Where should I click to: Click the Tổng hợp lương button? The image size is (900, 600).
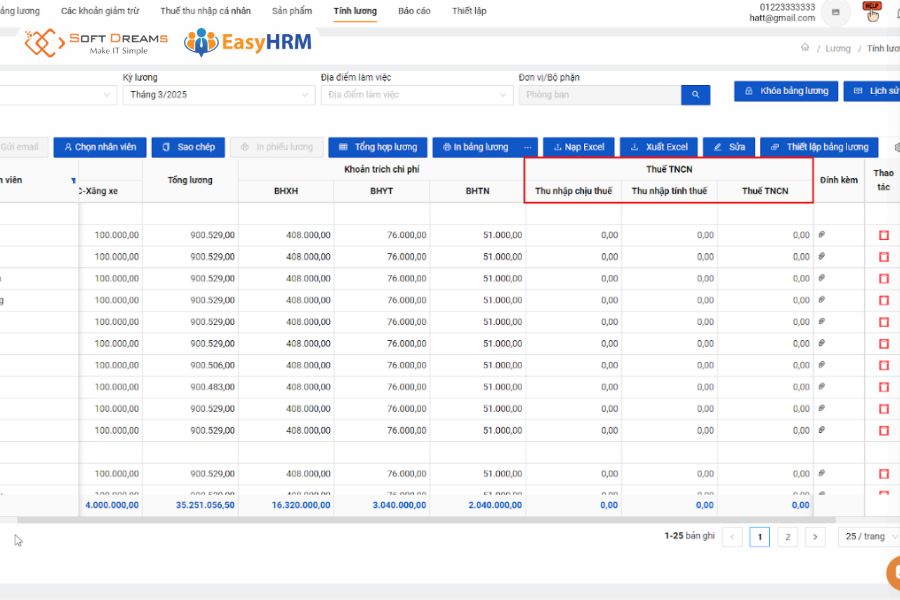[x=378, y=147]
